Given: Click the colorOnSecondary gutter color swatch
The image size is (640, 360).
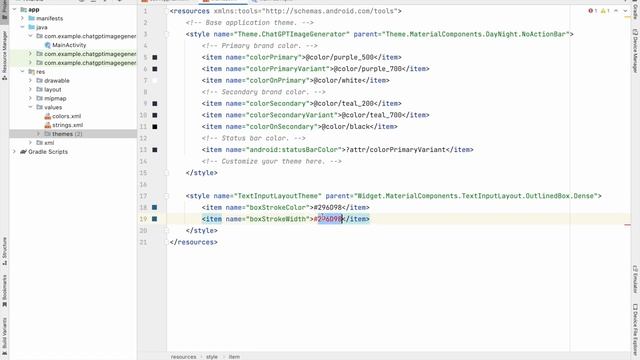Looking at the screenshot, I should 155,127.
